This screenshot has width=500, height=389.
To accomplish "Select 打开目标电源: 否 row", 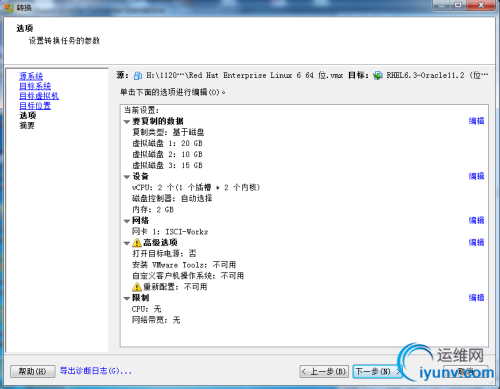I will [x=164, y=254].
